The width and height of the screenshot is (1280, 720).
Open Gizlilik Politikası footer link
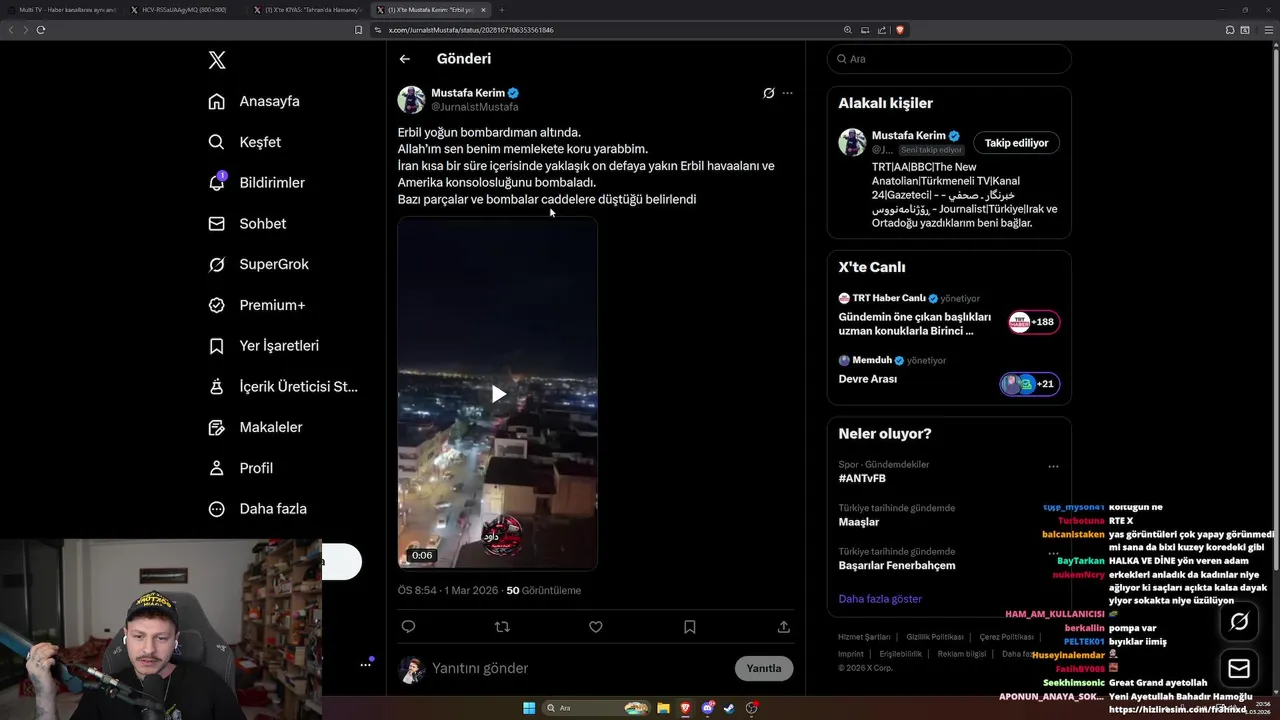click(935, 637)
